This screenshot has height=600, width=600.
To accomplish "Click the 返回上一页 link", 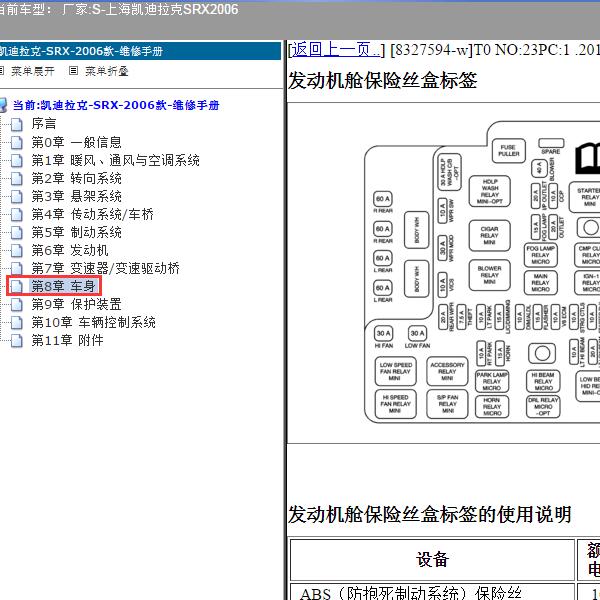I will 336,50.
